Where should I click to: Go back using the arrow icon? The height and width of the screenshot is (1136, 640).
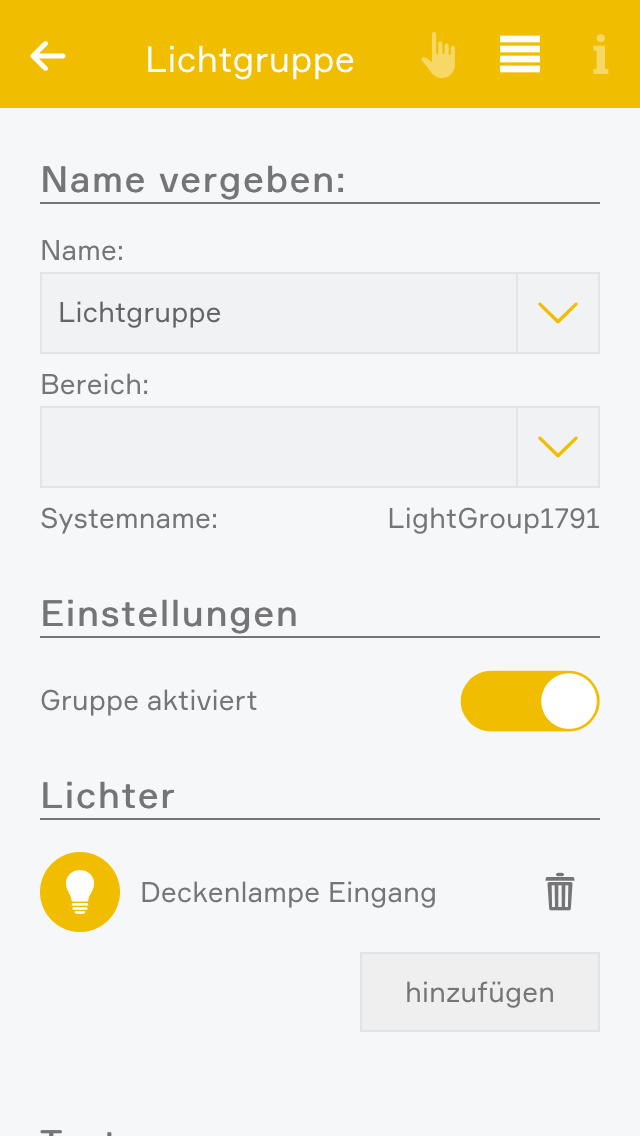[48, 56]
